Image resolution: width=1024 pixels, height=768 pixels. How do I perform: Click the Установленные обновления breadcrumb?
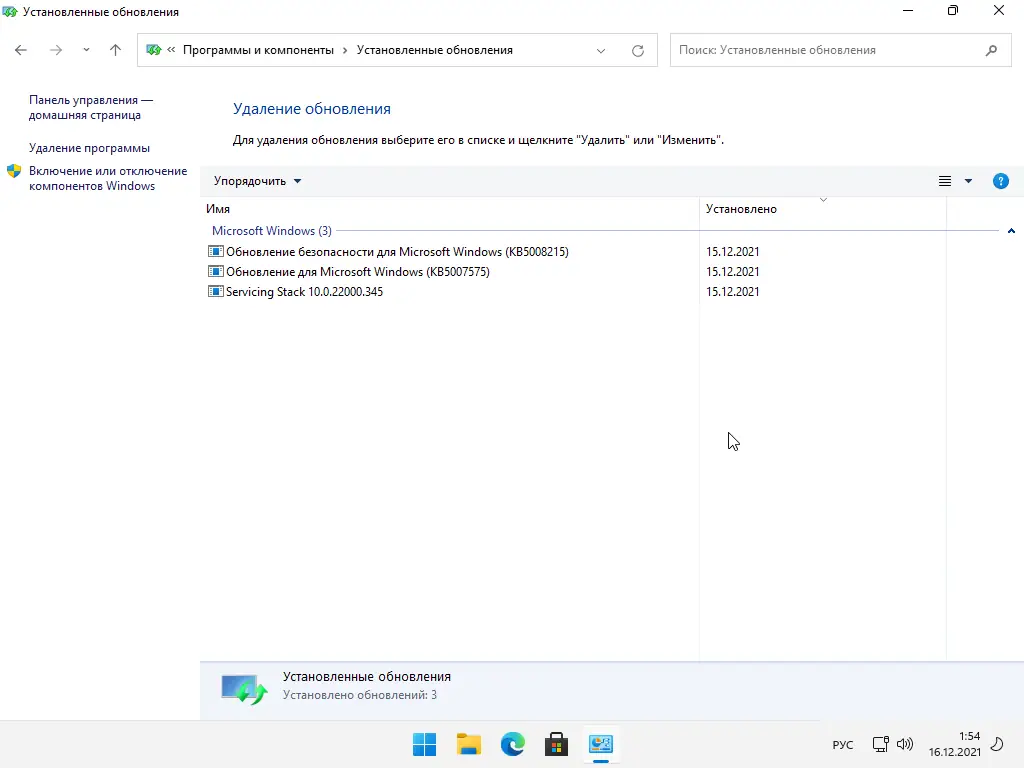click(x=434, y=50)
